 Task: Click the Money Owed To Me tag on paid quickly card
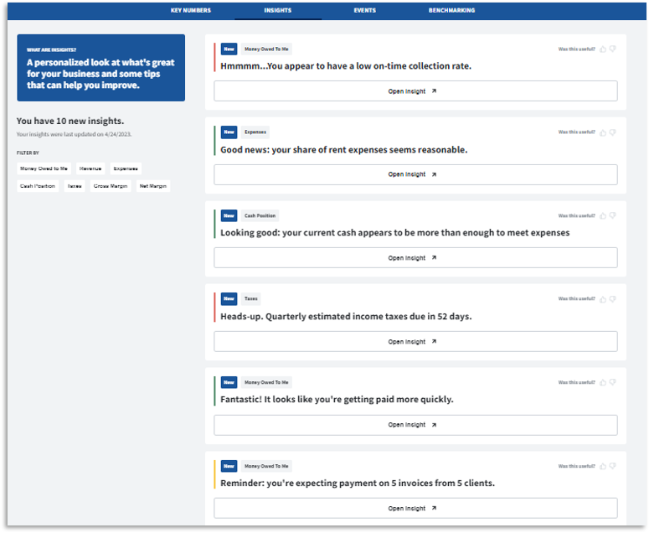click(266, 382)
